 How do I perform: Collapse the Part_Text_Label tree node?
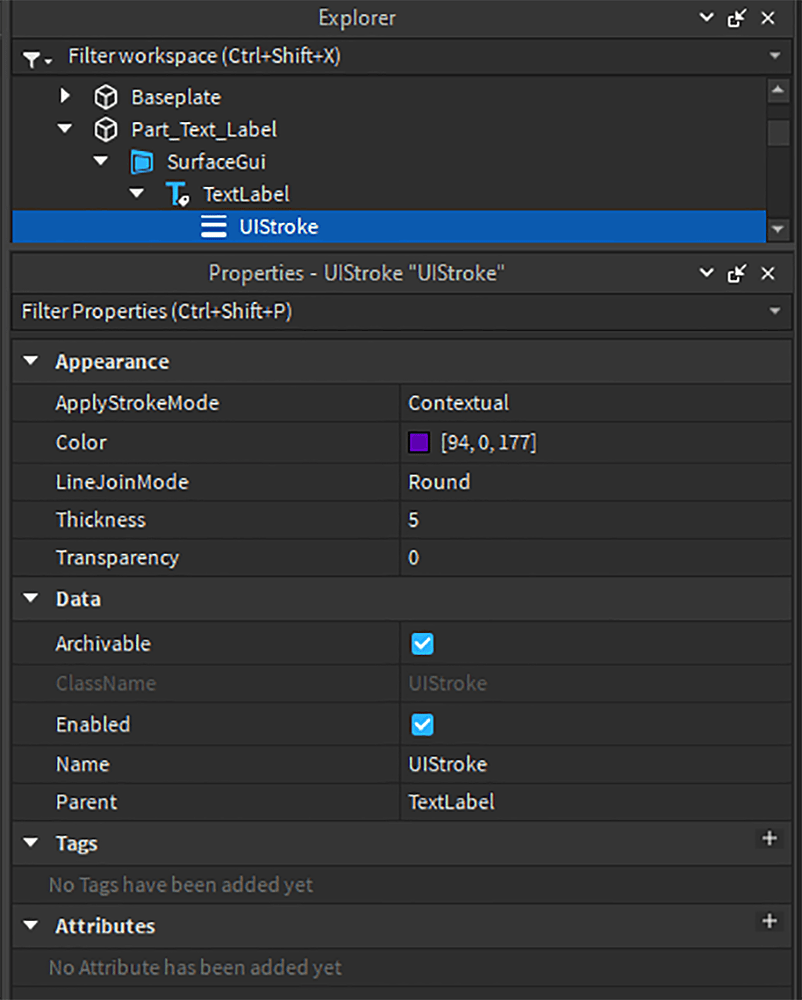click(64, 129)
